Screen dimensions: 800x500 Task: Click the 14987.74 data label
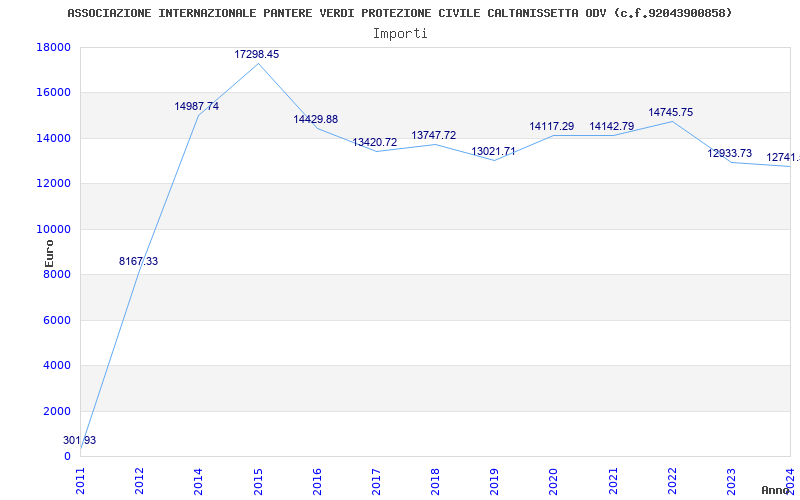[196, 106]
